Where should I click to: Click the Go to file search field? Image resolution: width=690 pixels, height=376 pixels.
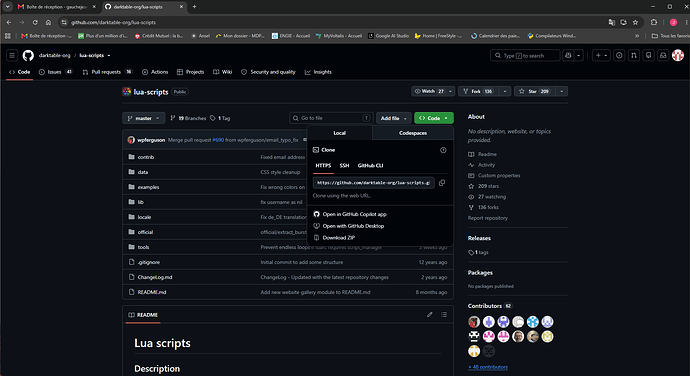tap(331, 118)
